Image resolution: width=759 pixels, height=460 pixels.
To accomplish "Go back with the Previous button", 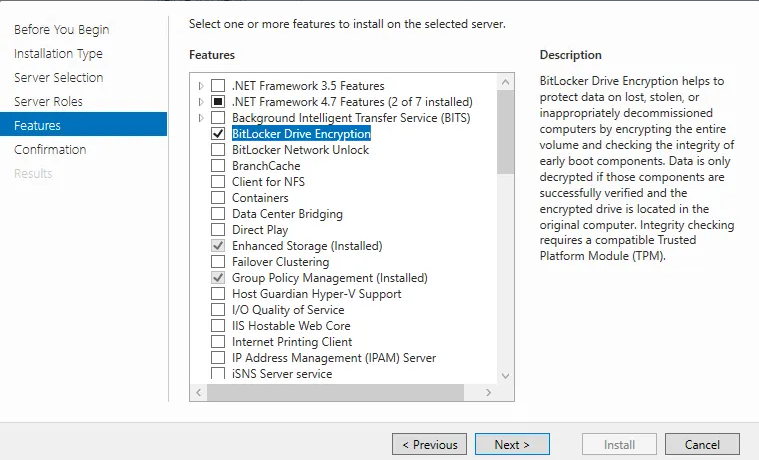I will coord(430,444).
